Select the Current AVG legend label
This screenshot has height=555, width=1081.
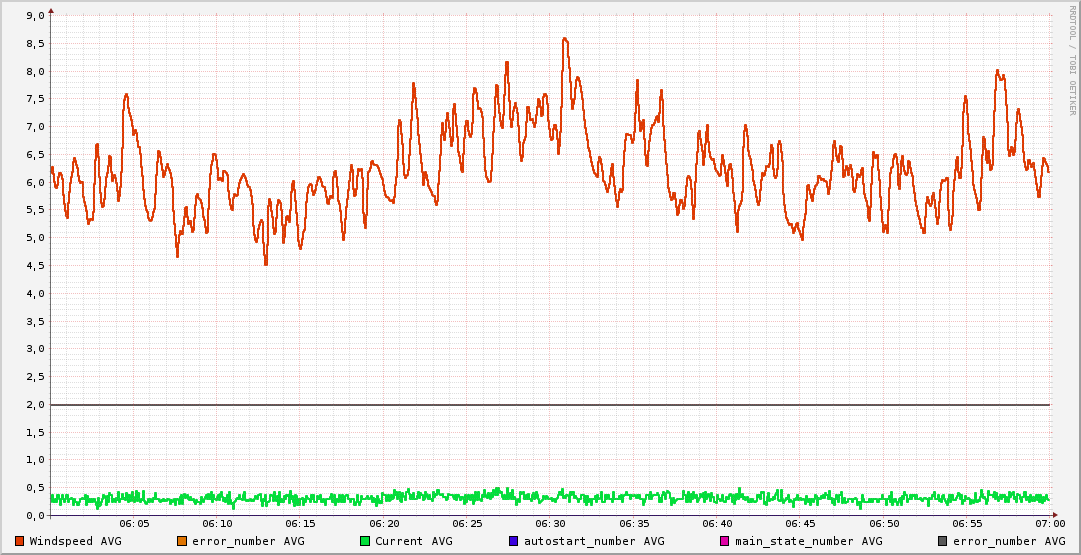(414, 541)
